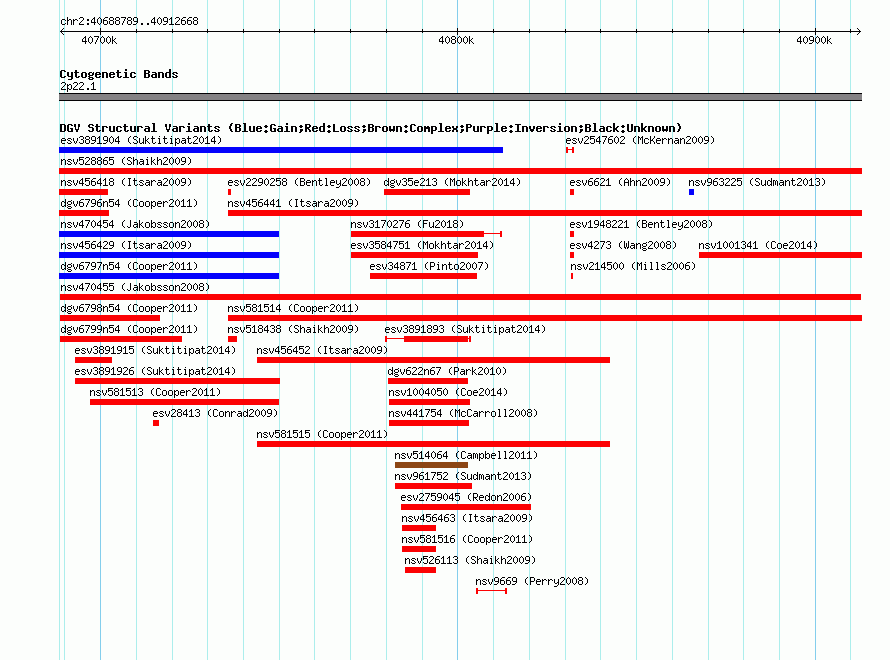890x660 pixels.
Task: Click nsv441754 (McCarroll2008) label
Action: point(463,413)
